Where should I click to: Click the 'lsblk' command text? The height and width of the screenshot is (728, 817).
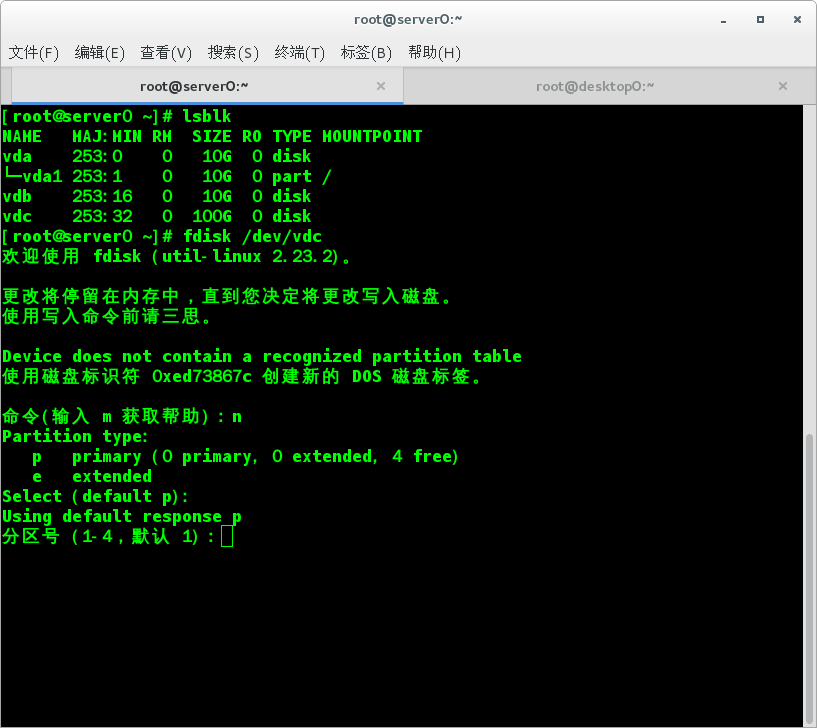207,116
